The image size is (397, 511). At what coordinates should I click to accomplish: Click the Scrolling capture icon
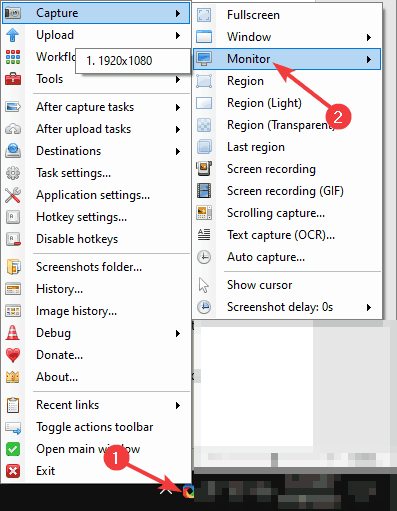tap(204, 213)
